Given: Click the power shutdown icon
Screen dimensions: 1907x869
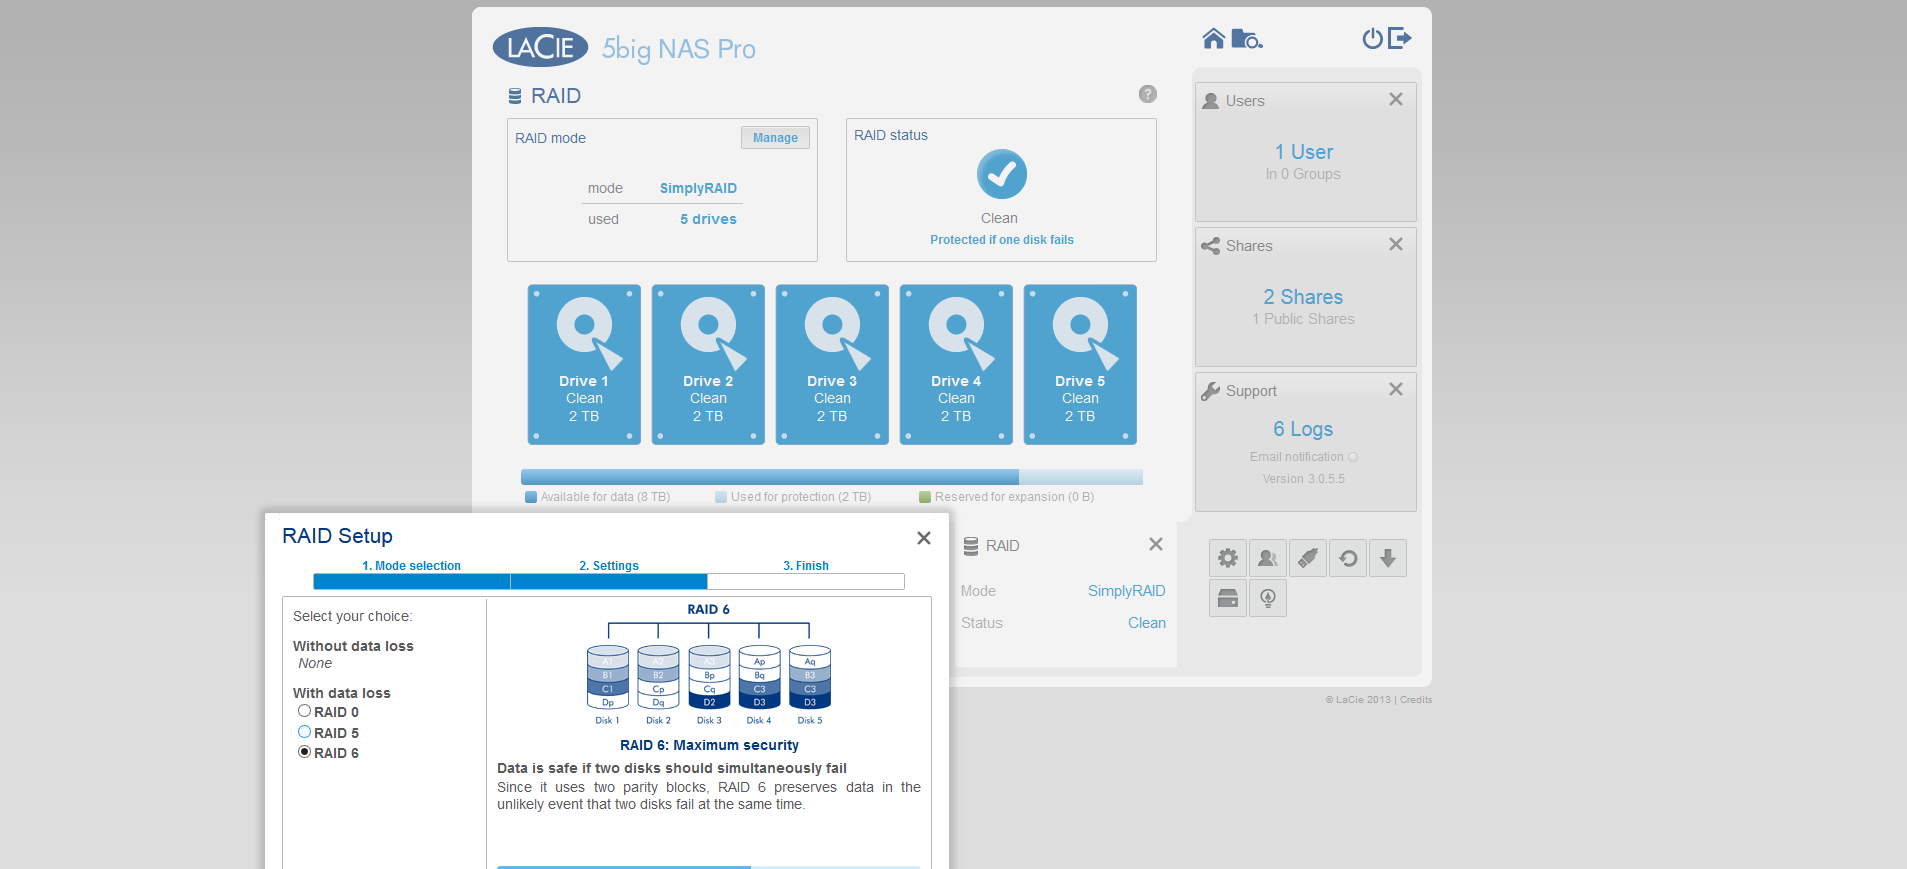Looking at the screenshot, I should [x=1372, y=38].
